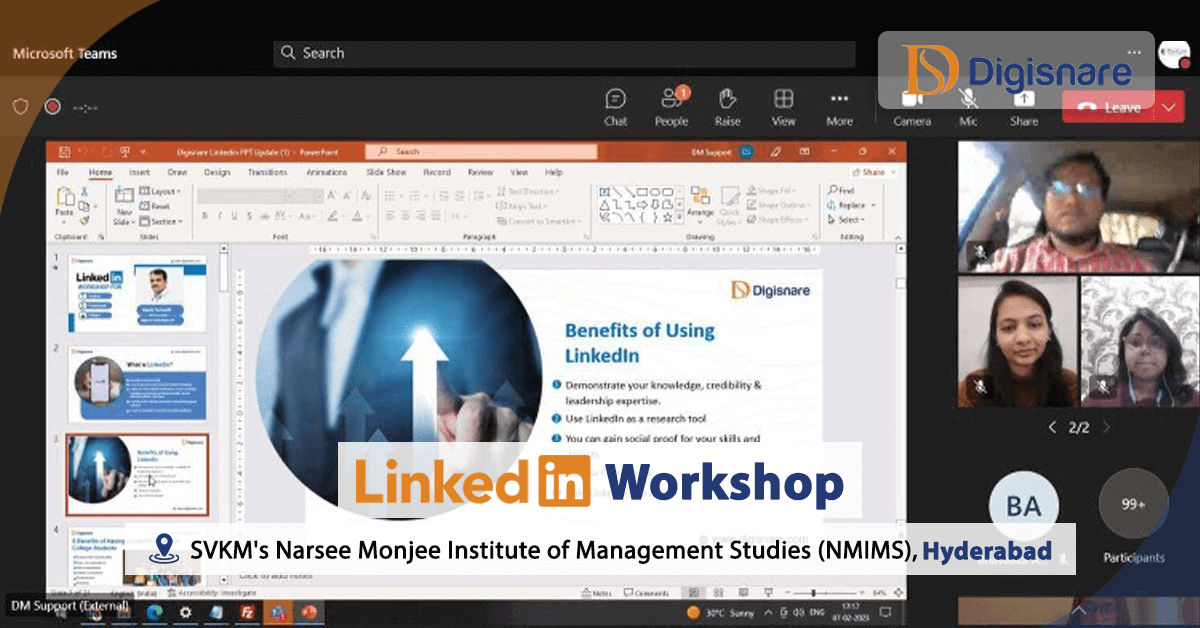Go to next page of video tiles
Screen dimensions: 1200x628
coord(1105,427)
